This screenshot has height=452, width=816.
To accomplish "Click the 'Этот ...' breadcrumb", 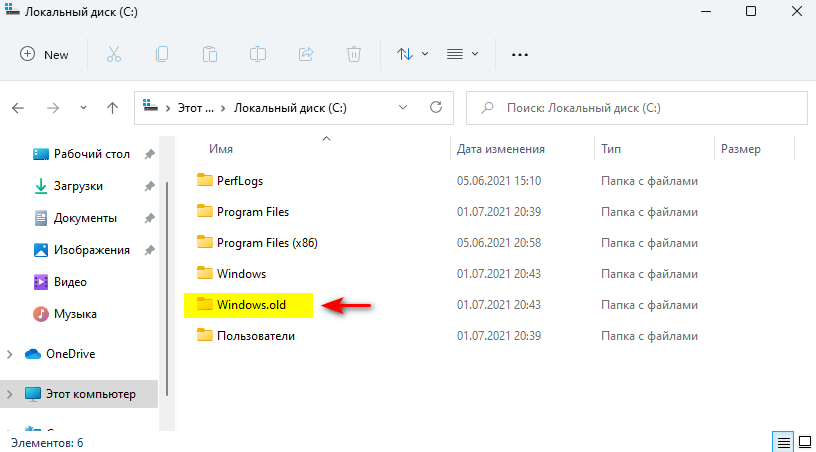I will 196,108.
